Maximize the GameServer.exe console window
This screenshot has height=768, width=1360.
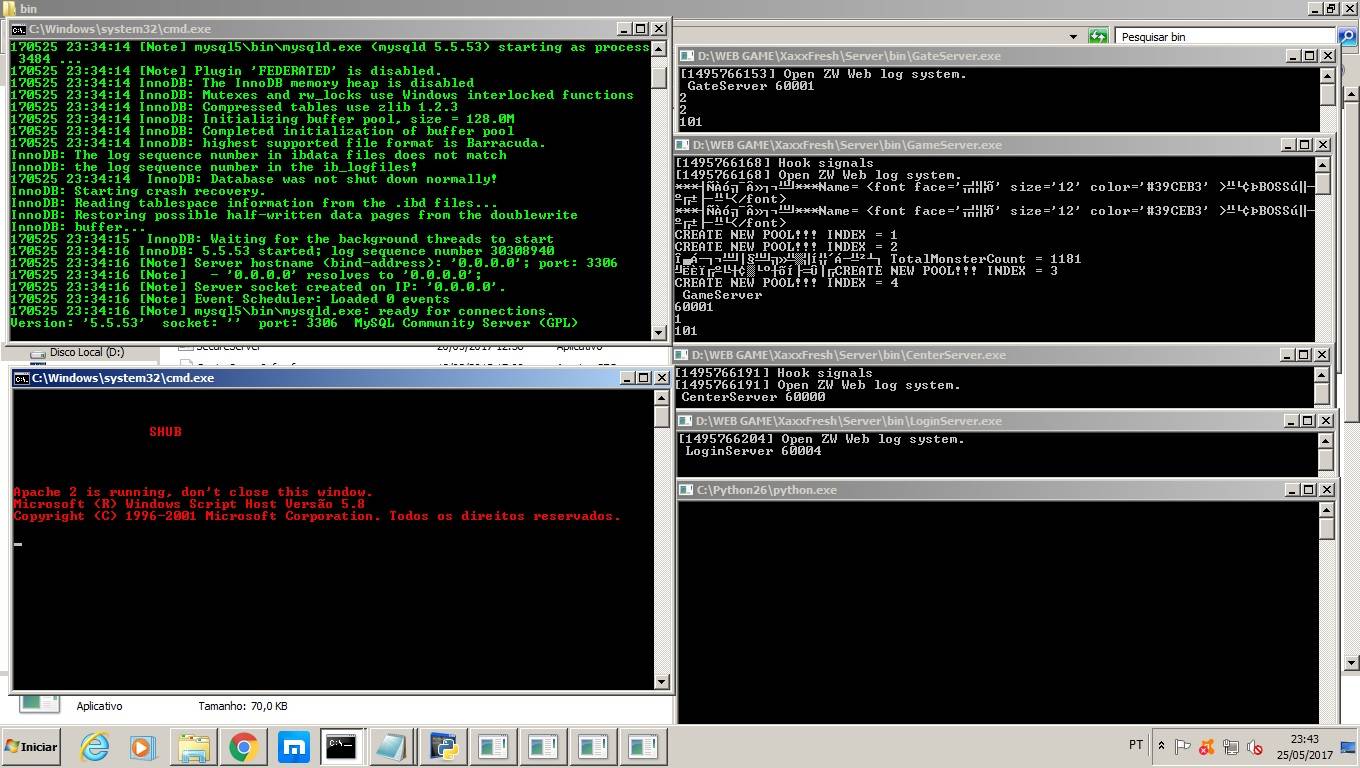point(1304,145)
